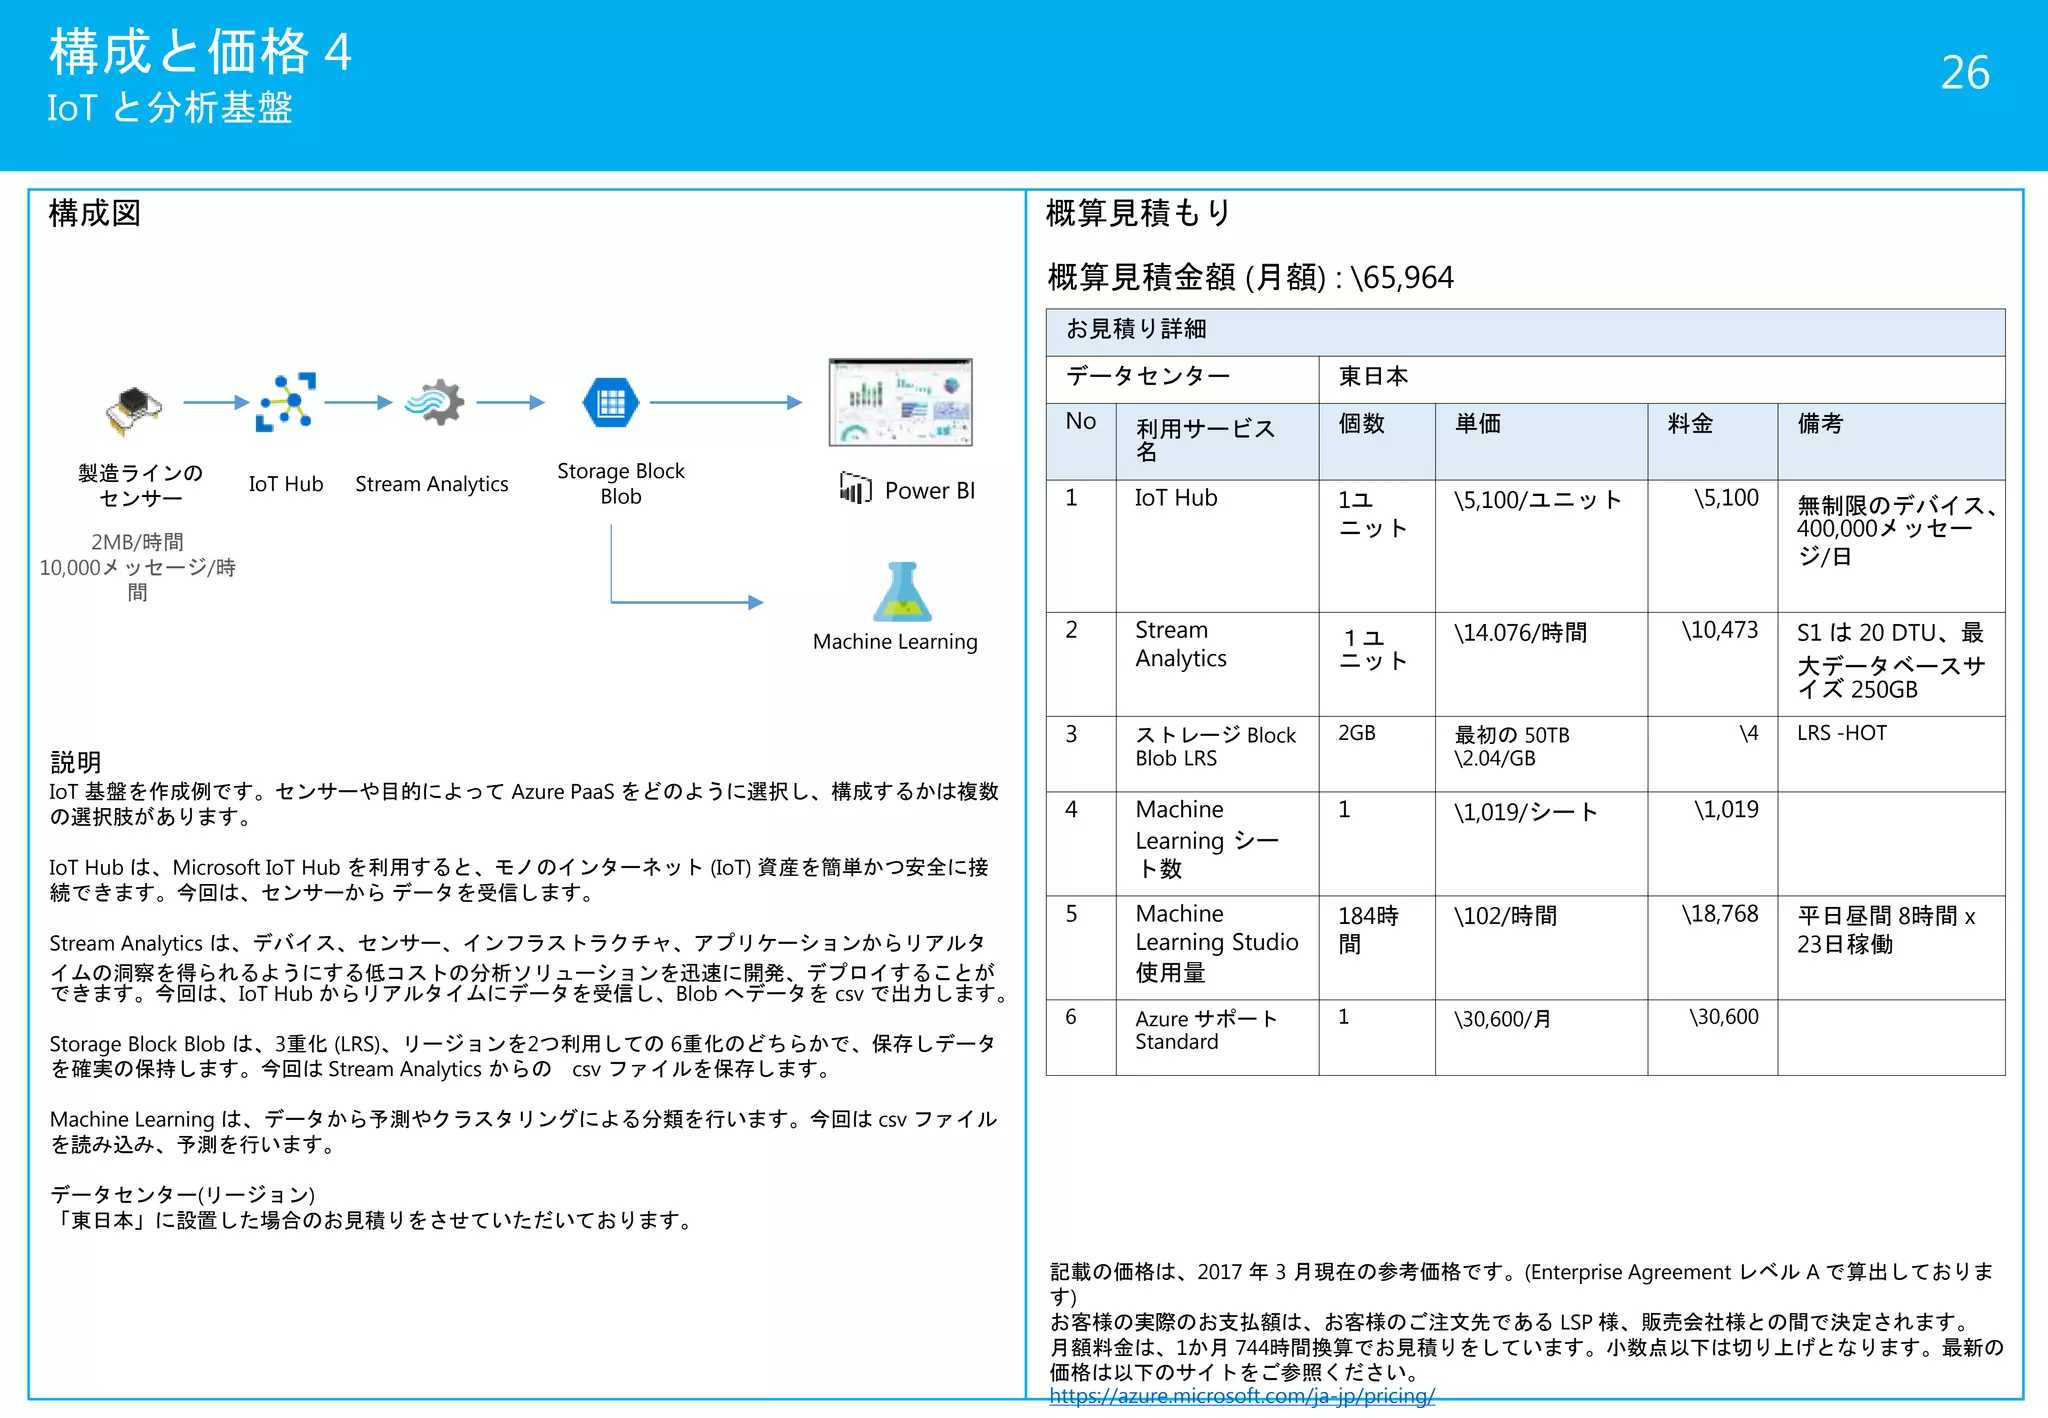
Task: Click the Azure サポート Standard cell
Action: 1217,1038
